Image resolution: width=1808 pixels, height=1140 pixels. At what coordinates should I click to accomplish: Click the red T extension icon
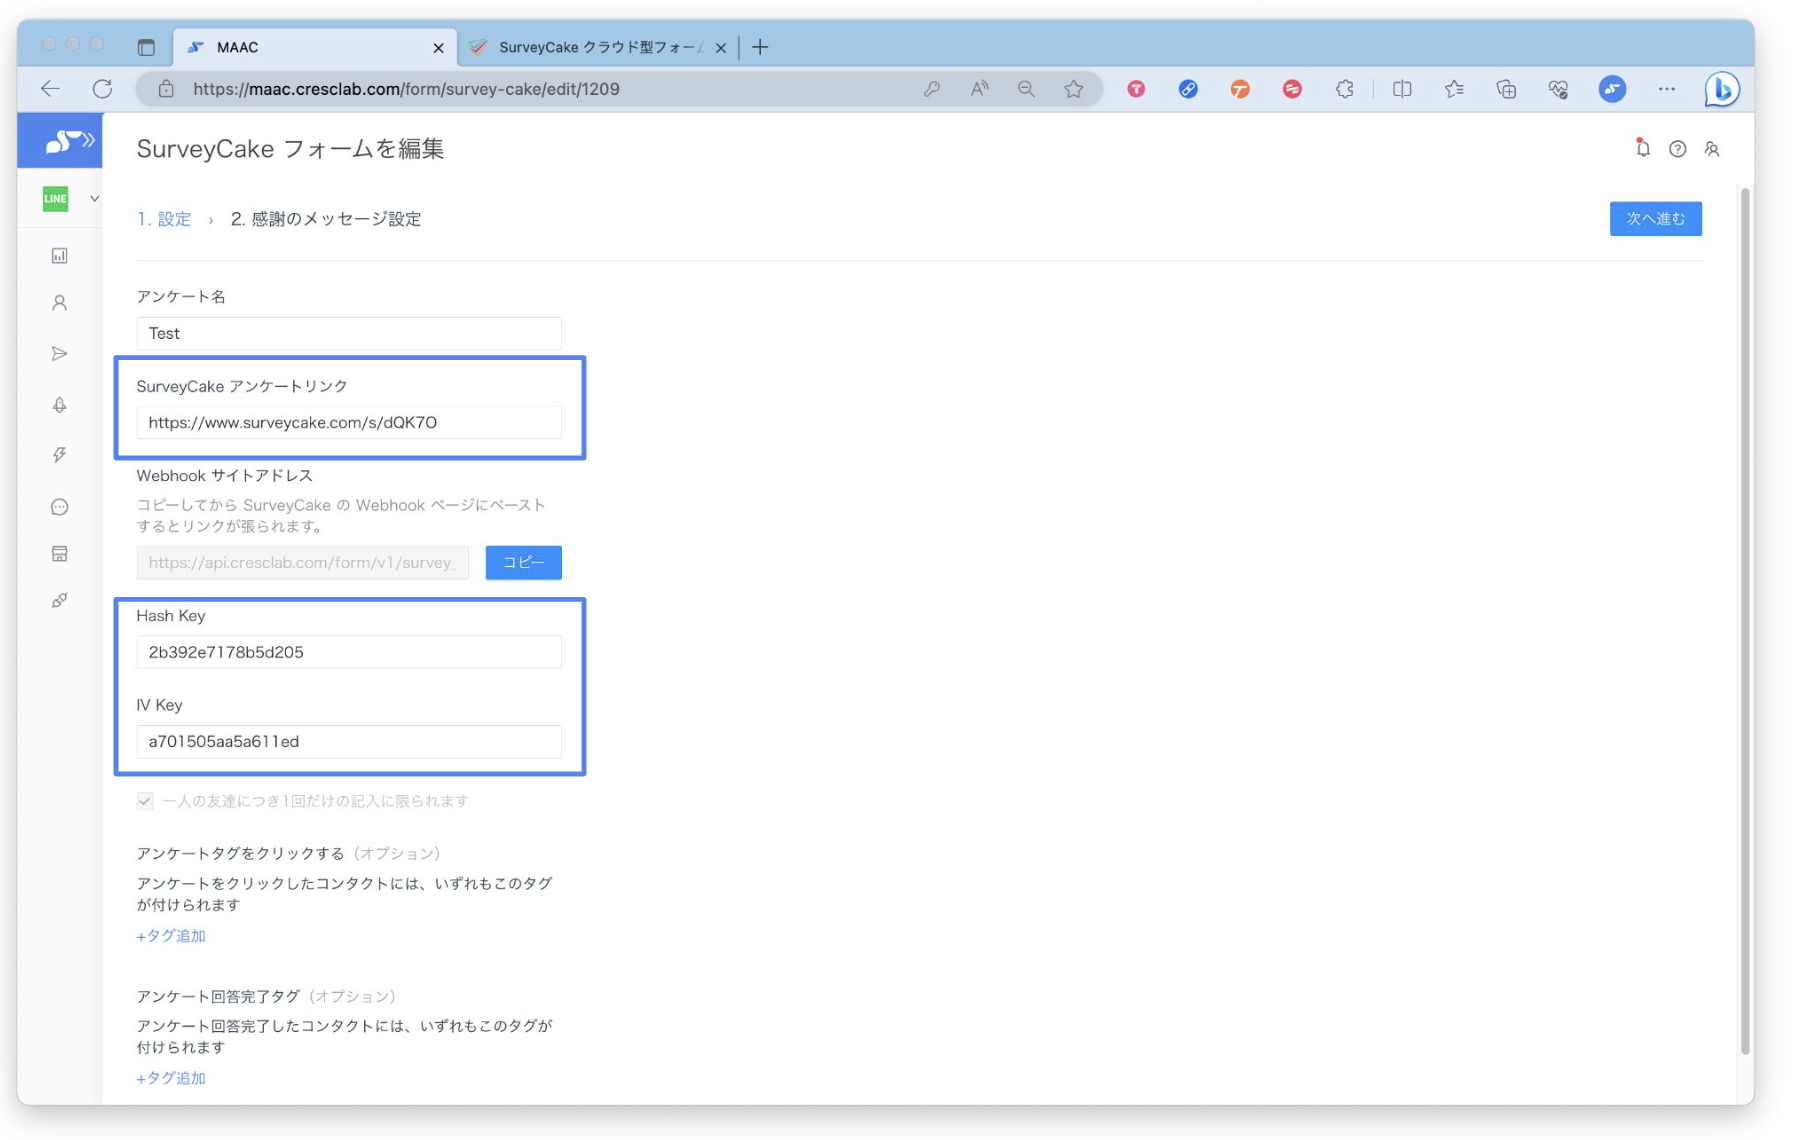coord(1136,89)
